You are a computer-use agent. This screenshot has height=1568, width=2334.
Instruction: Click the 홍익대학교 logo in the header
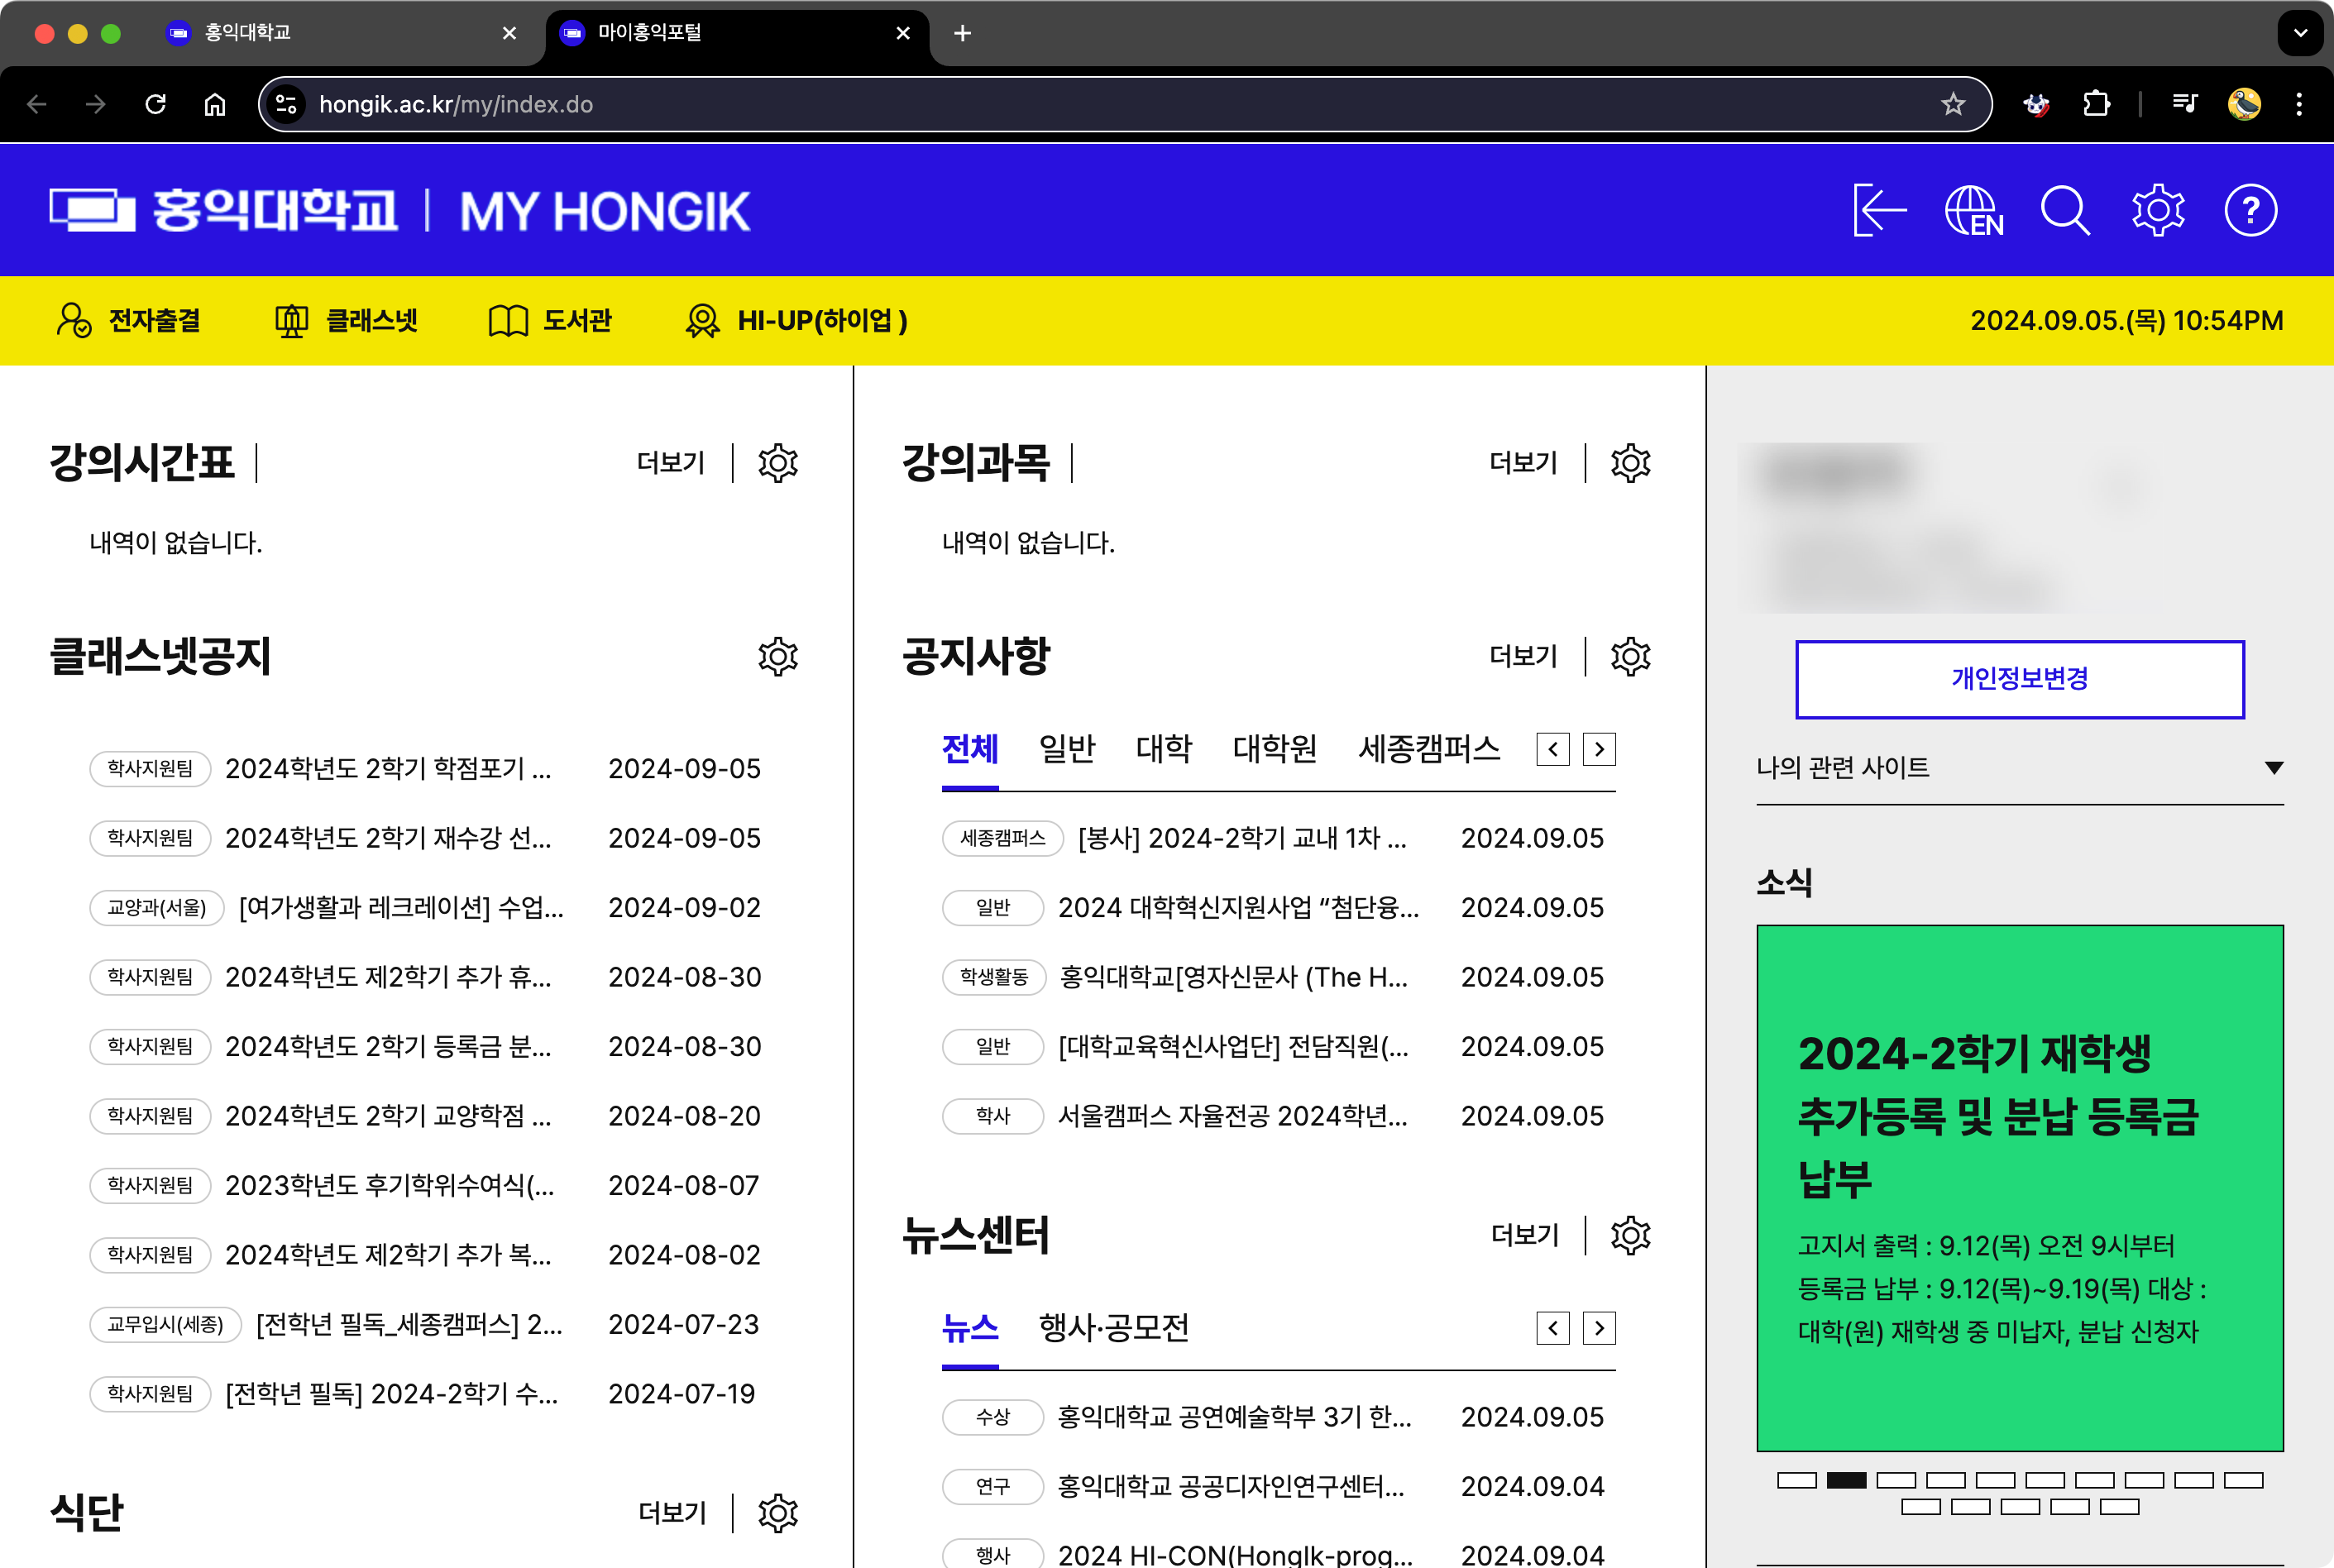coord(224,211)
